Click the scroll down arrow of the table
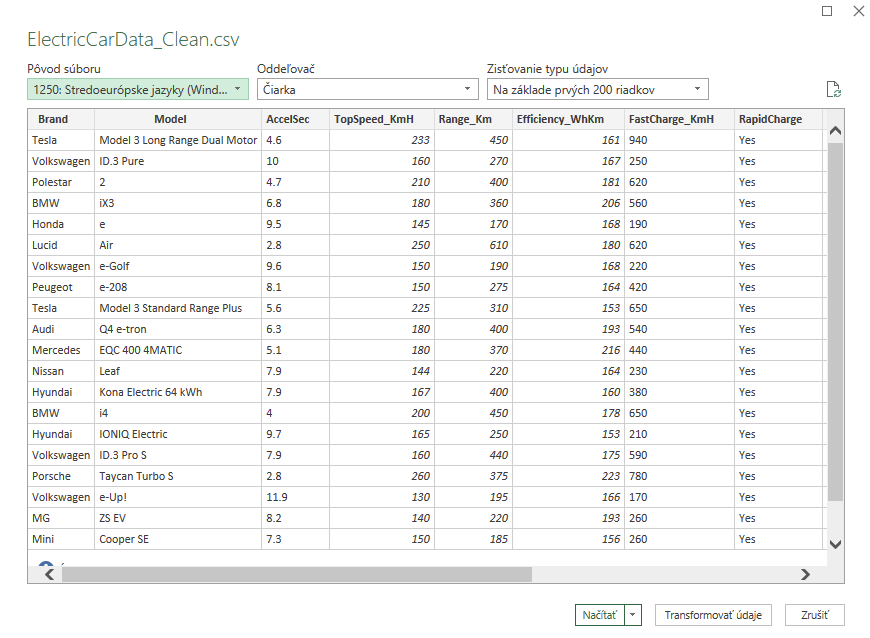Viewport: 870px width, 638px height. 835,544
